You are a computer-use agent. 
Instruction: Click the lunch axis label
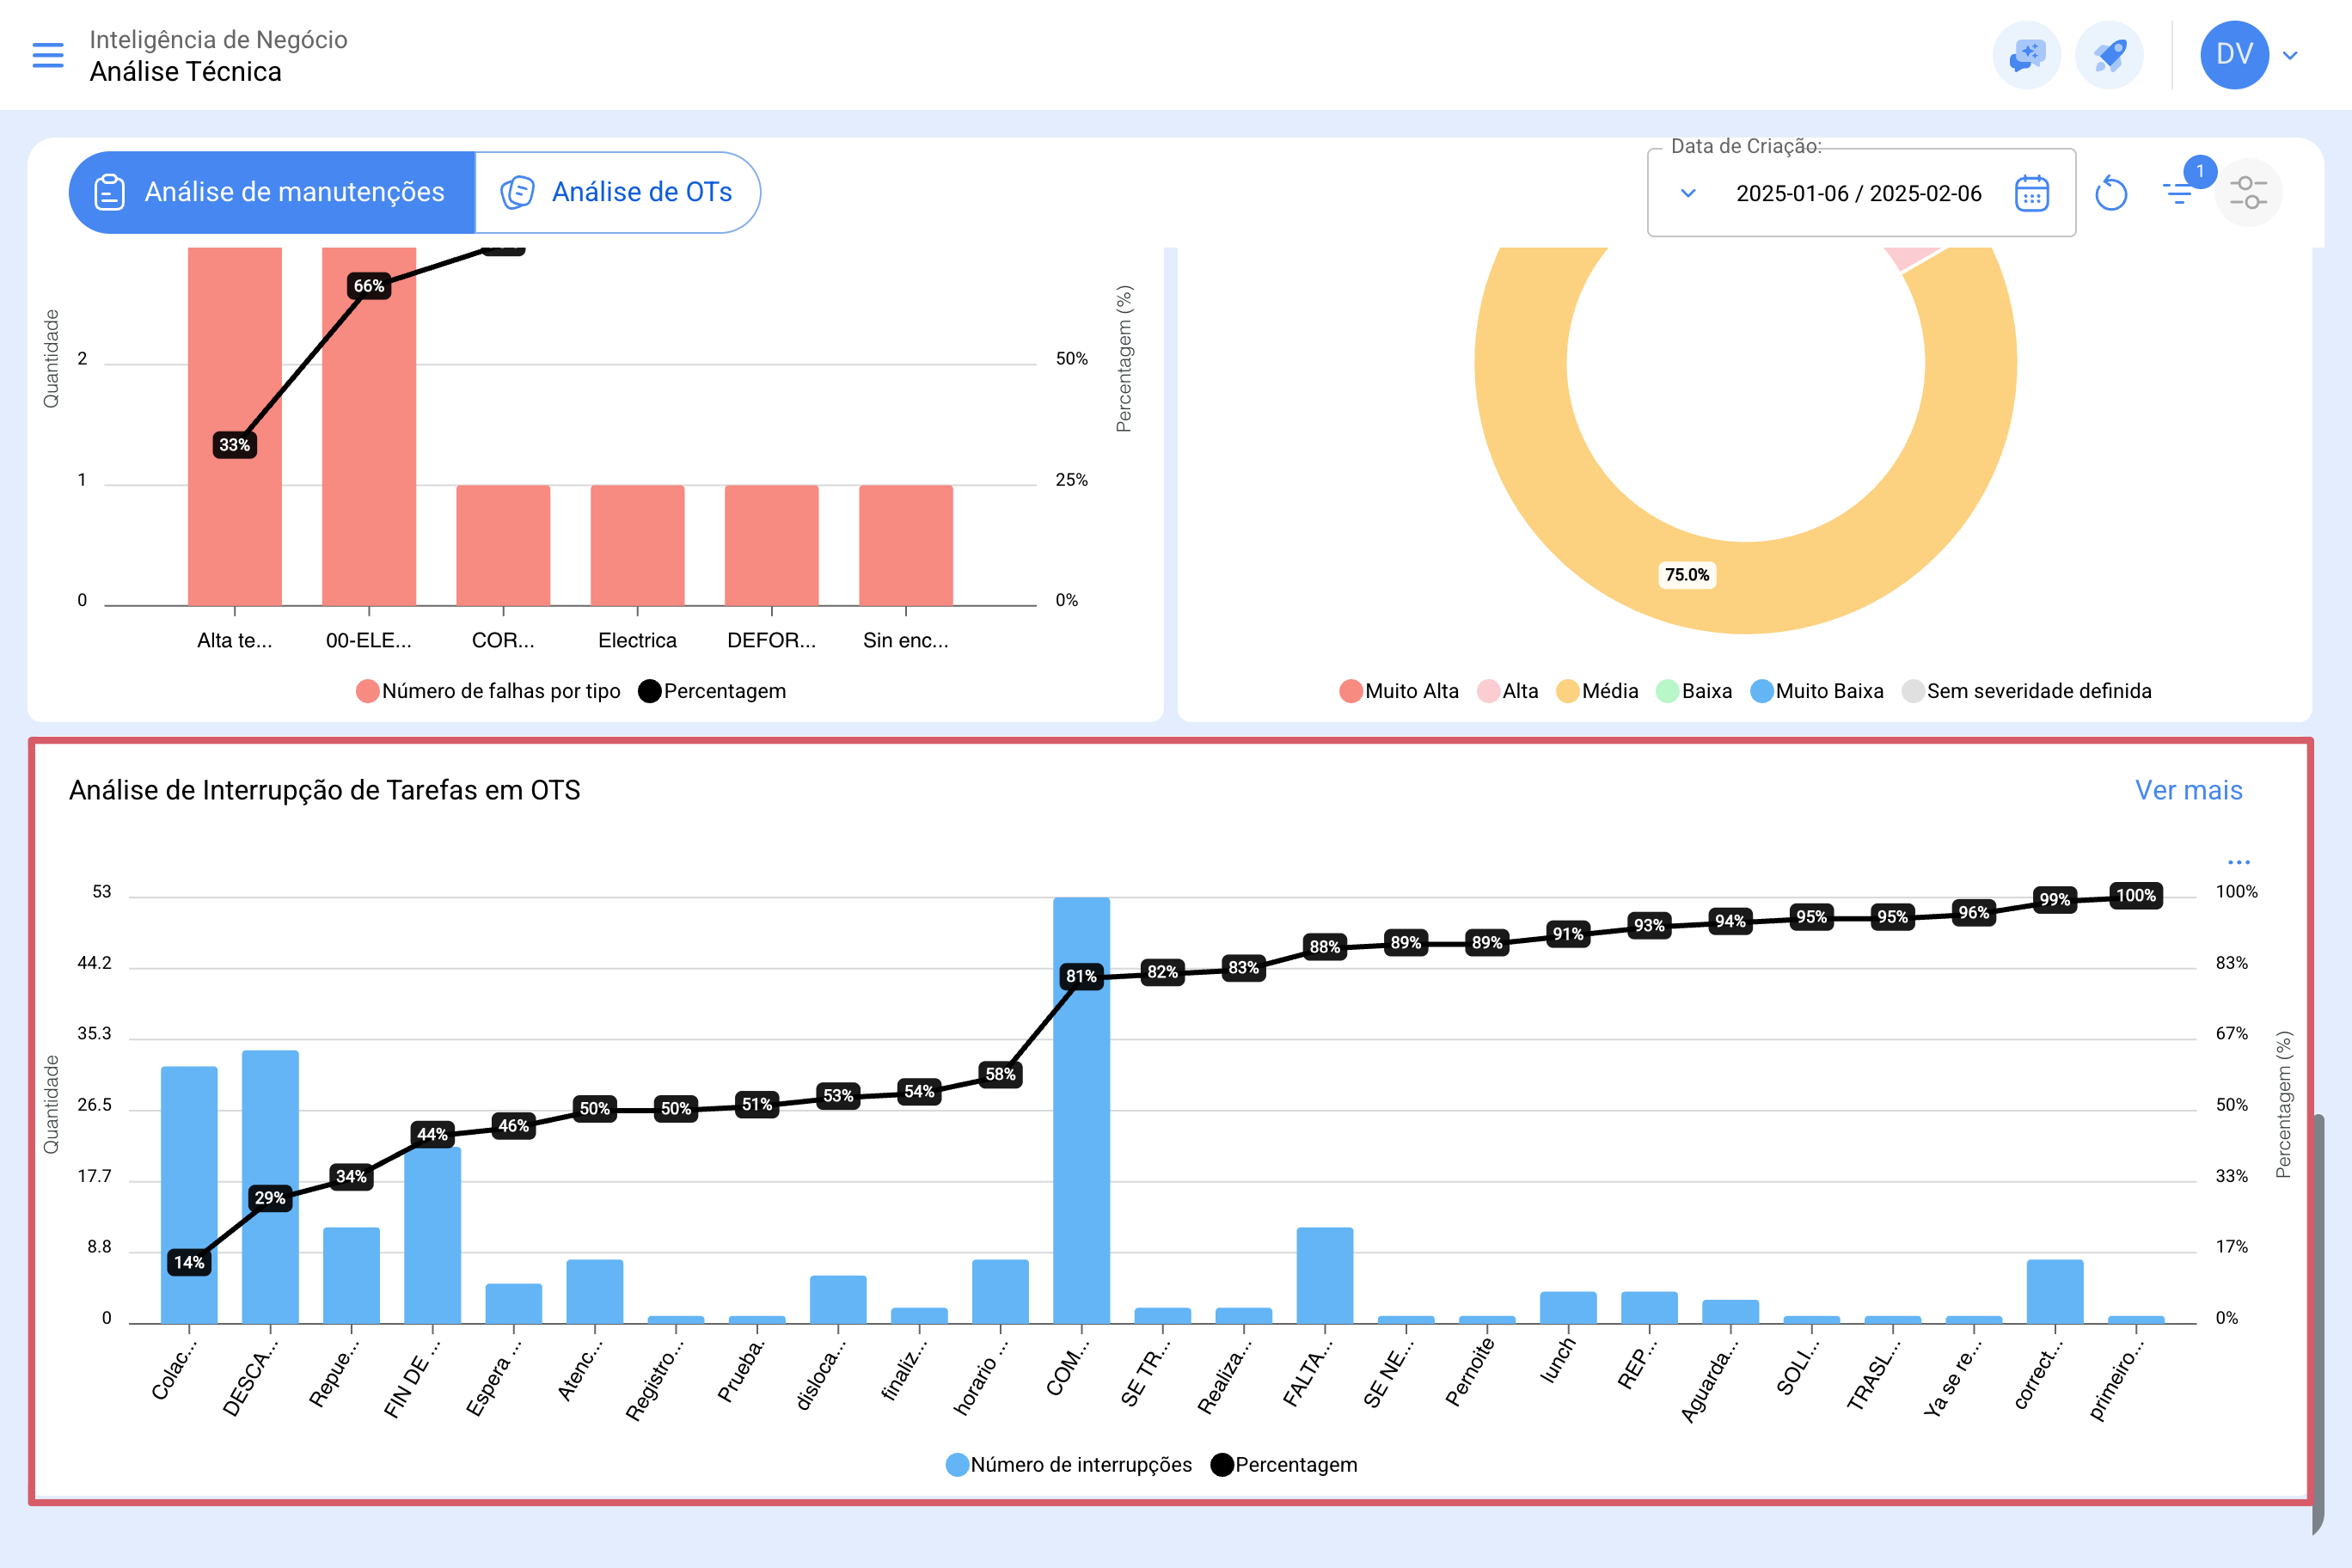1558,1360
